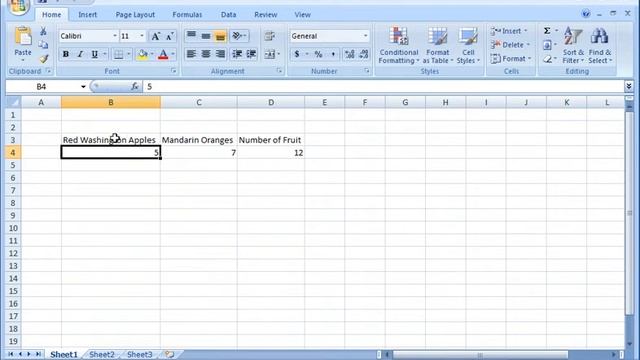Open the Office Button menu
The width and height of the screenshot is (640, 360).
(x=18, y=6)
